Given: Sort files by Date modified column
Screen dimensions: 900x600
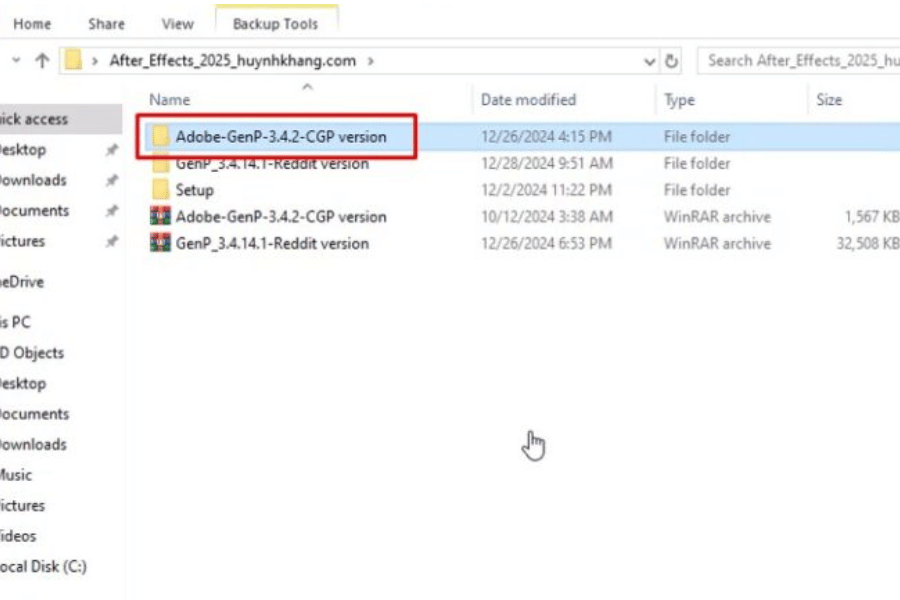Looking at the screenshot, I should pyautogui.click(x=528, y=100).
